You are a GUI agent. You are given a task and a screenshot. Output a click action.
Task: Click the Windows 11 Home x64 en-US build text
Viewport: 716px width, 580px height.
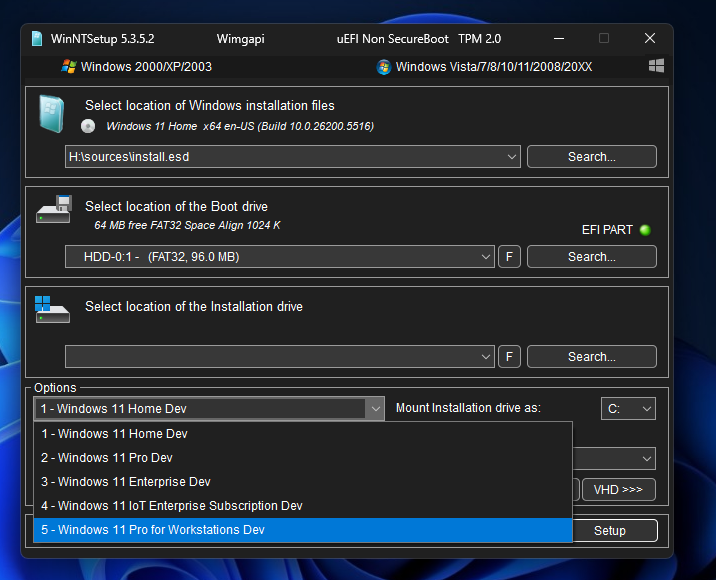[240, 127]
